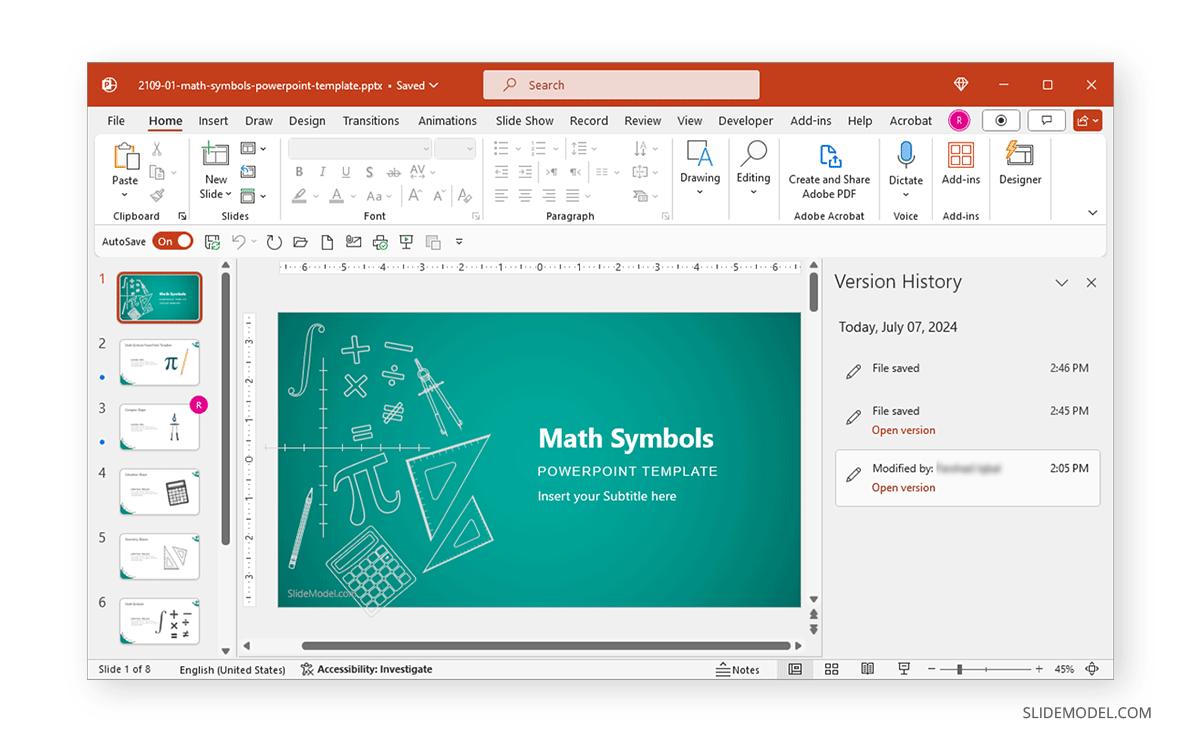Collapse the ribbon with the chevron
This screenshot has width=1200, height=743.
(1092, 213)
